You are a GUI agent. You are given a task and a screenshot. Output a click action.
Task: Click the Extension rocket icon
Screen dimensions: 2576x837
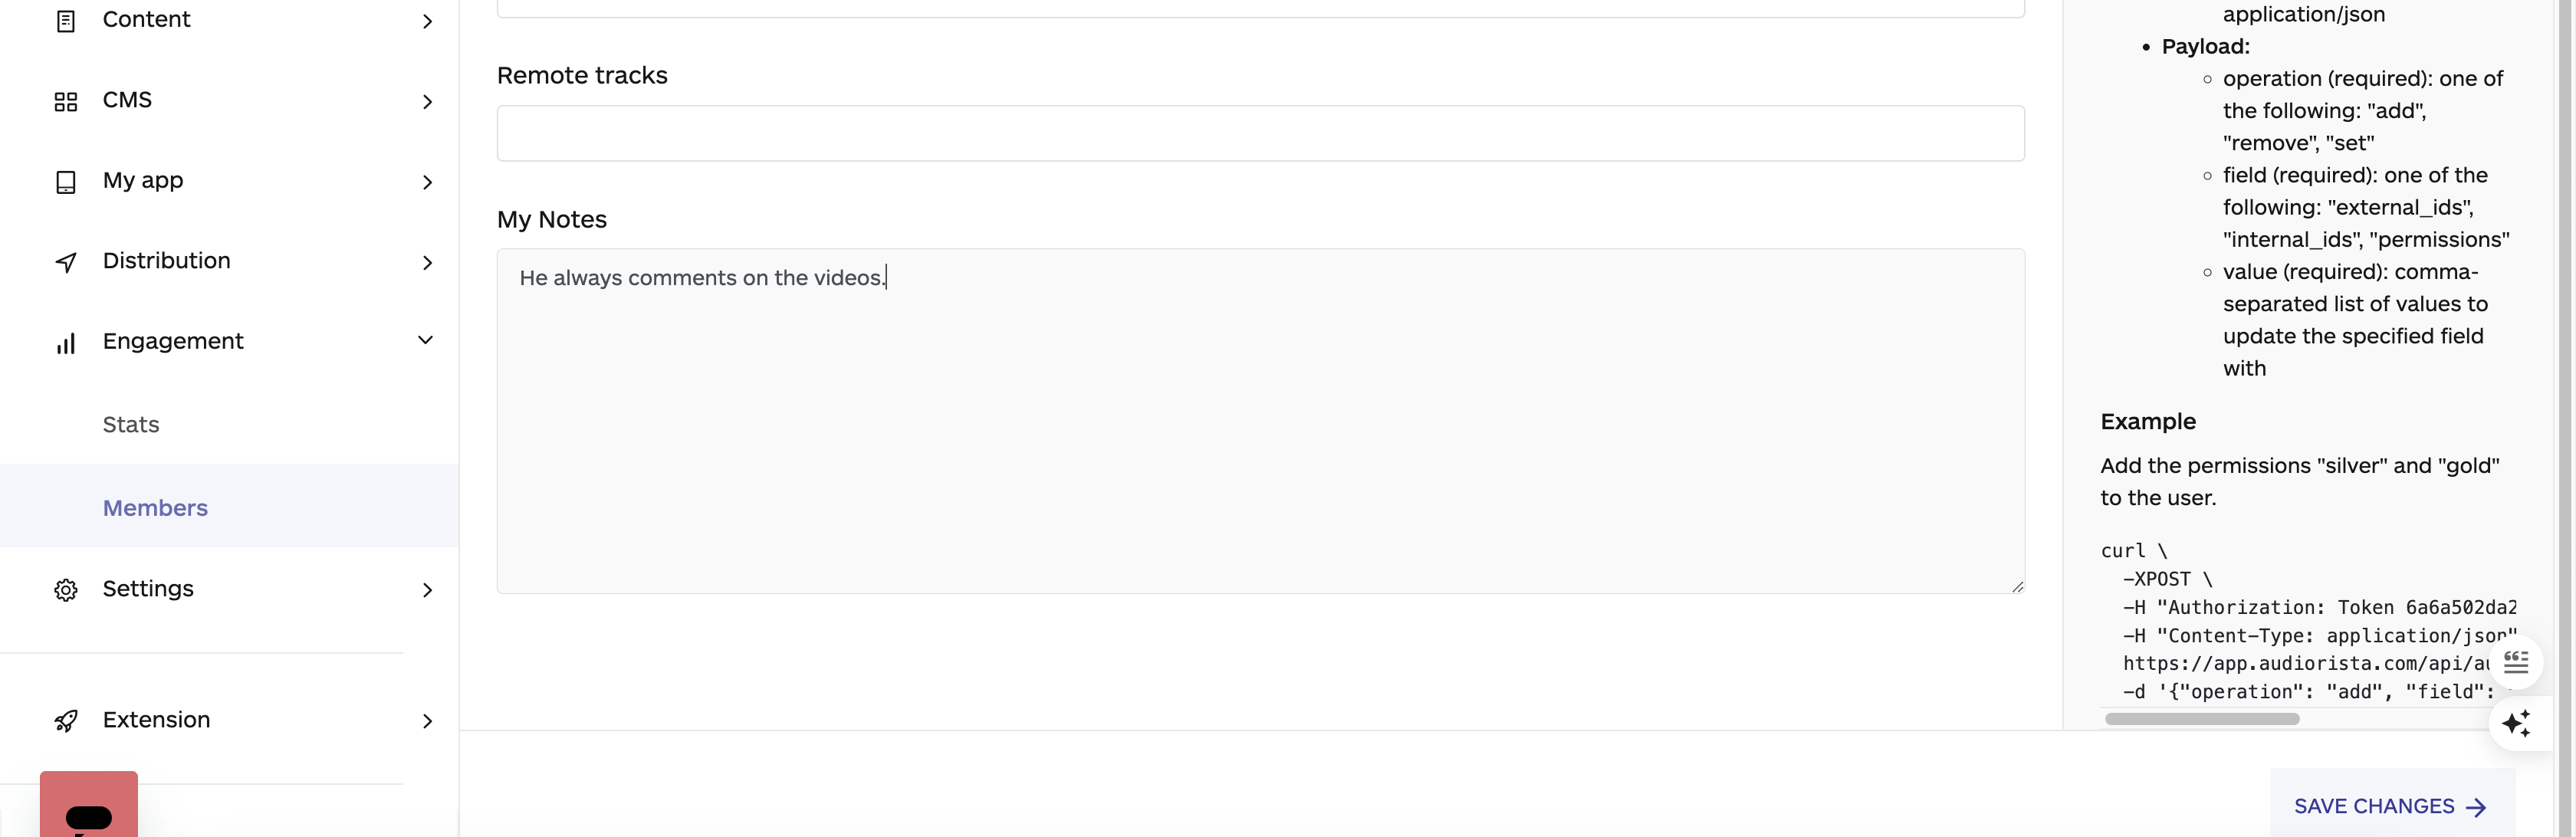pos(66,719)
